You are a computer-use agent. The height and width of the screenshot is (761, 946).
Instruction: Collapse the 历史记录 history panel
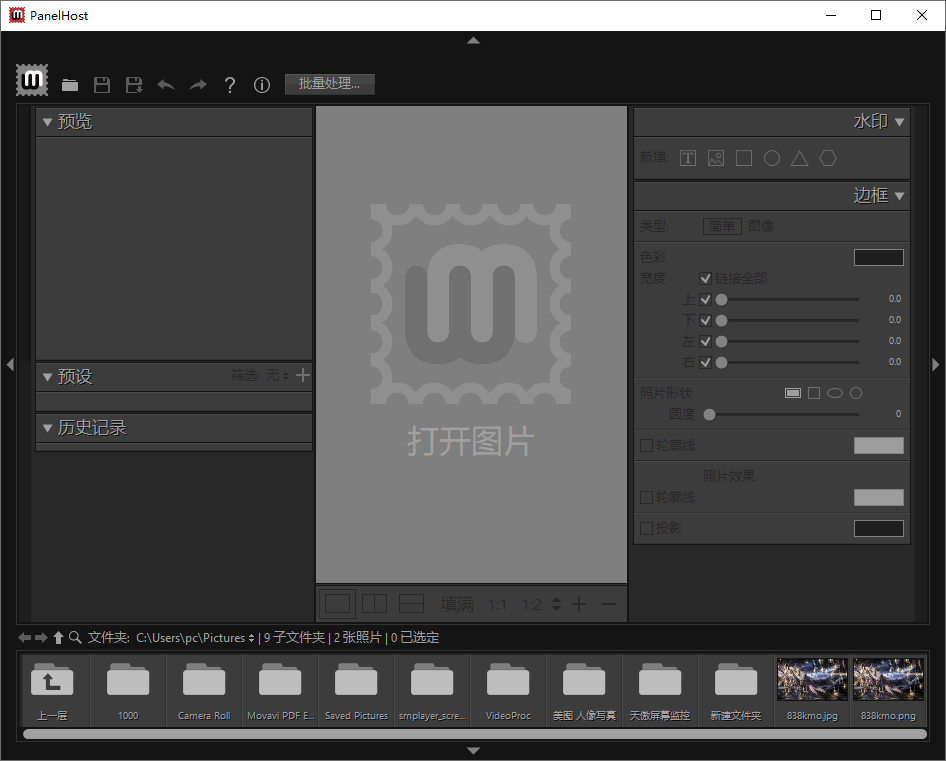pos(48,428)
